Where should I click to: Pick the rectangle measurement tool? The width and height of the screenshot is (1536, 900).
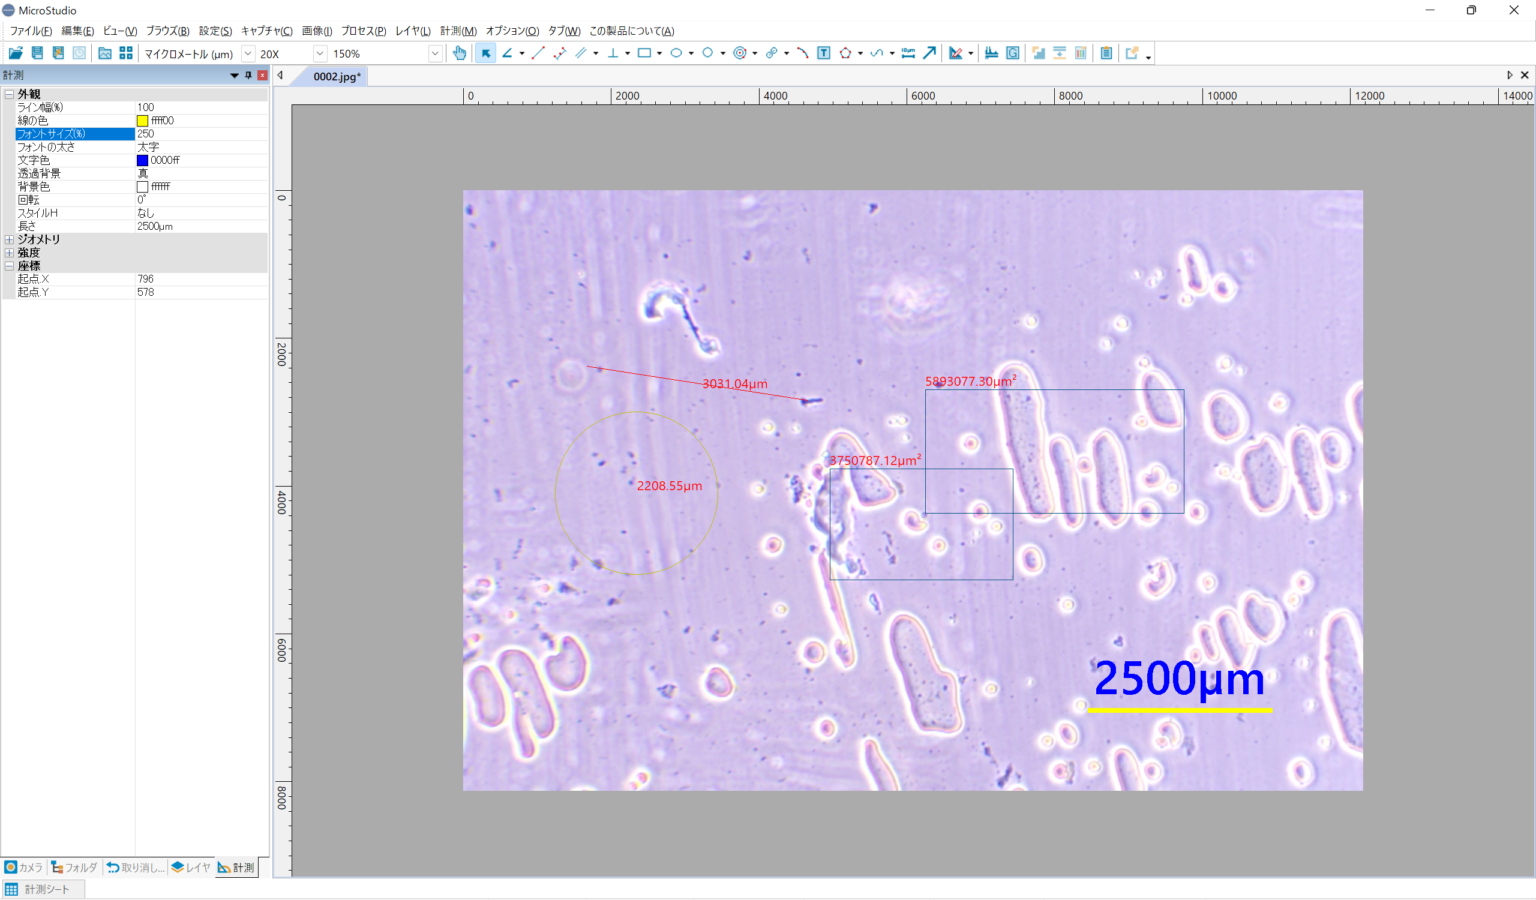(644, 53)
